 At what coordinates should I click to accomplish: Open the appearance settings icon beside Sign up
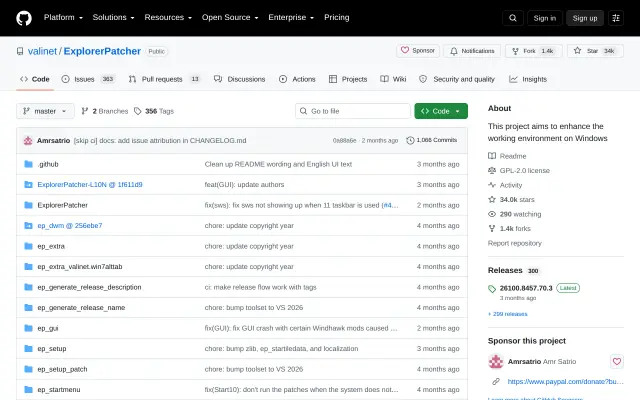[x=616, y=18]
